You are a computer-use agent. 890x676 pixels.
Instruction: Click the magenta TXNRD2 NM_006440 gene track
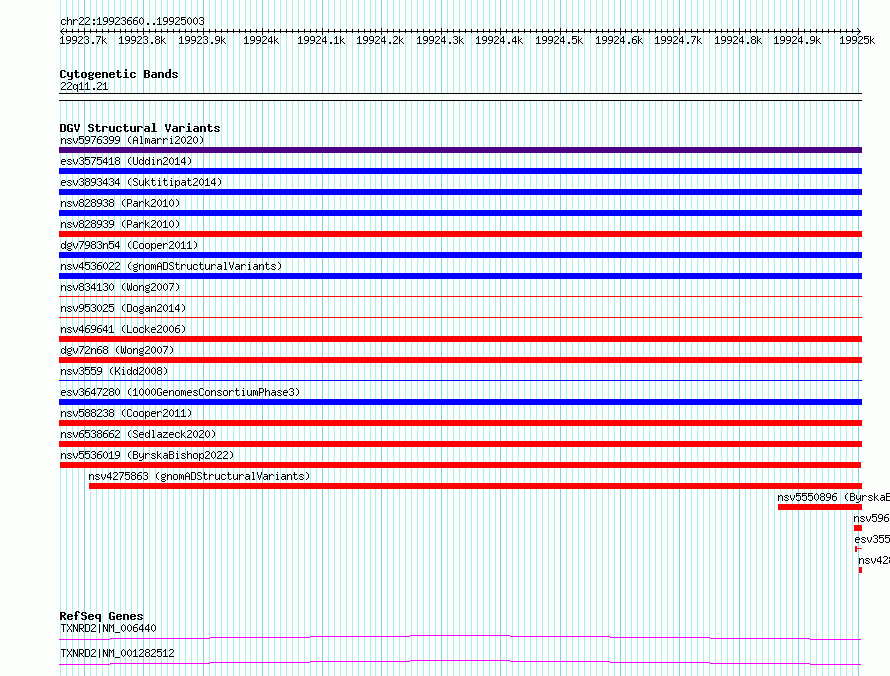click(x=460, y=637)
